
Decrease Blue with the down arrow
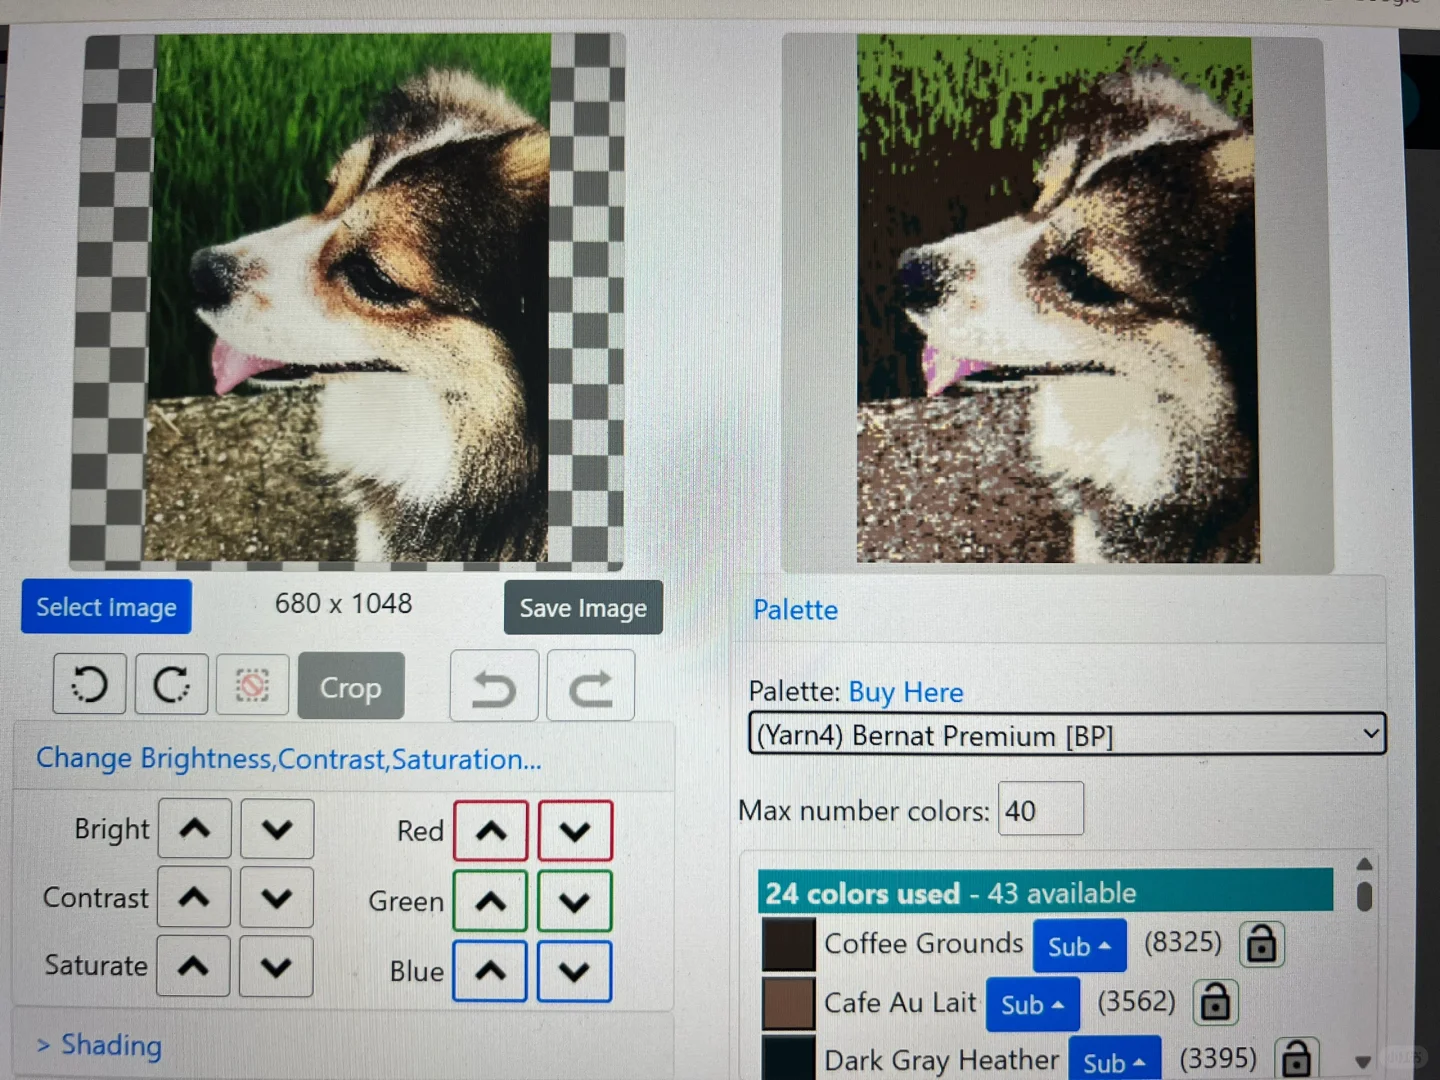[x=574, y=971]
